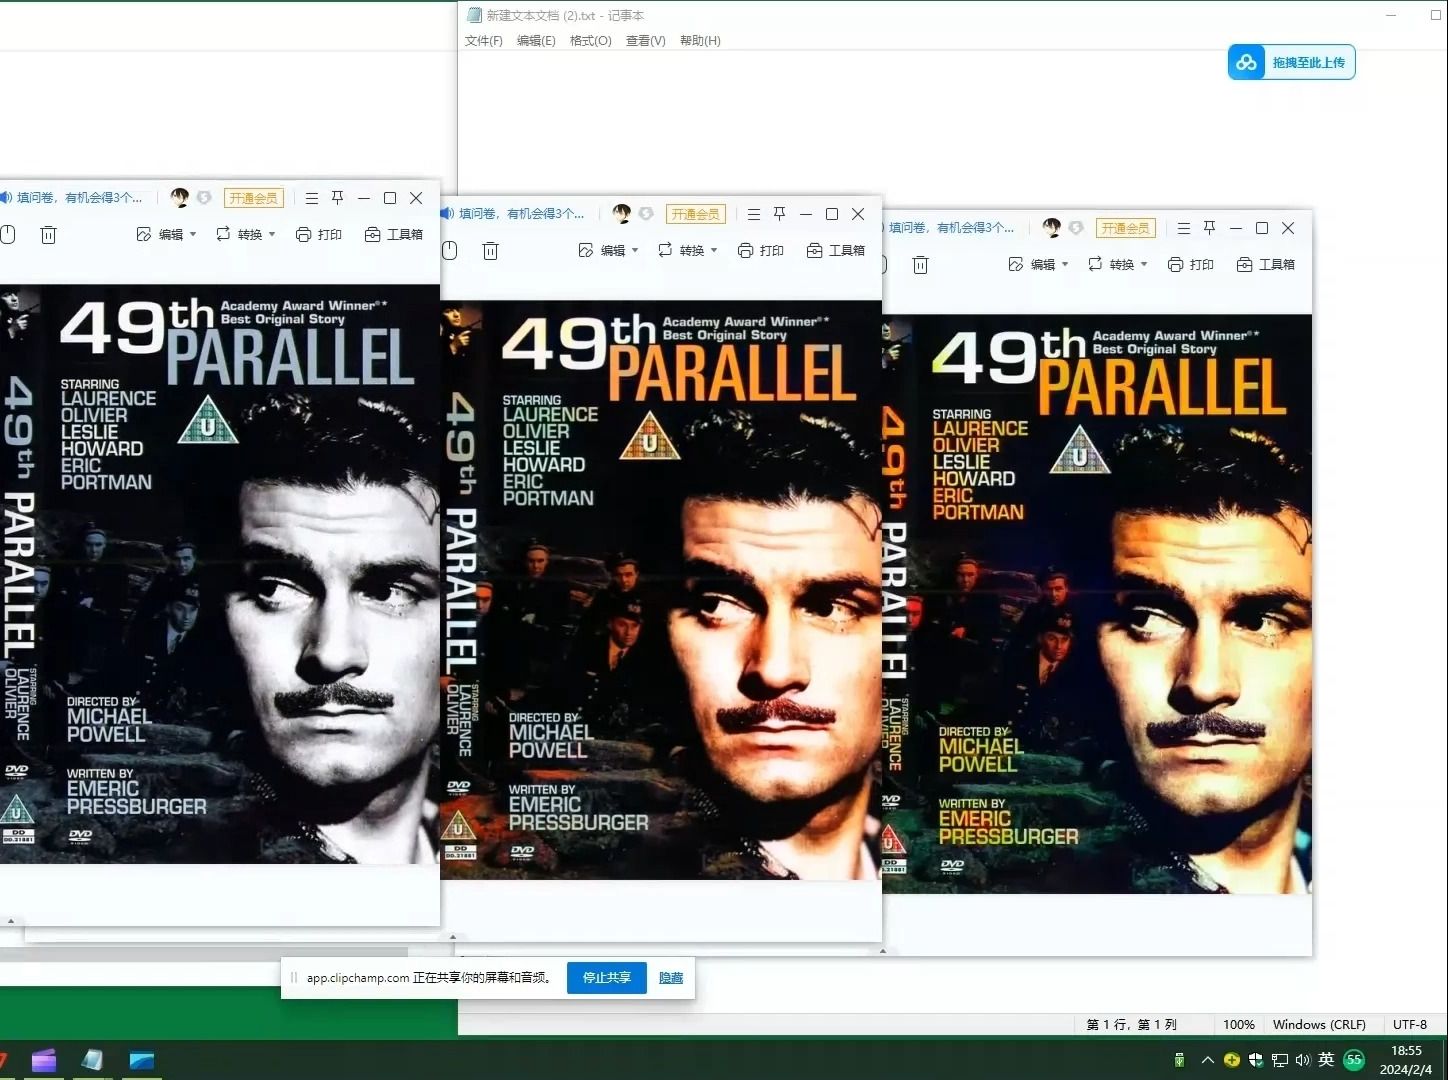Click 开通会员 button in left viewer
Viewport: 1448px width, 1080px height.
coord(254,198)
